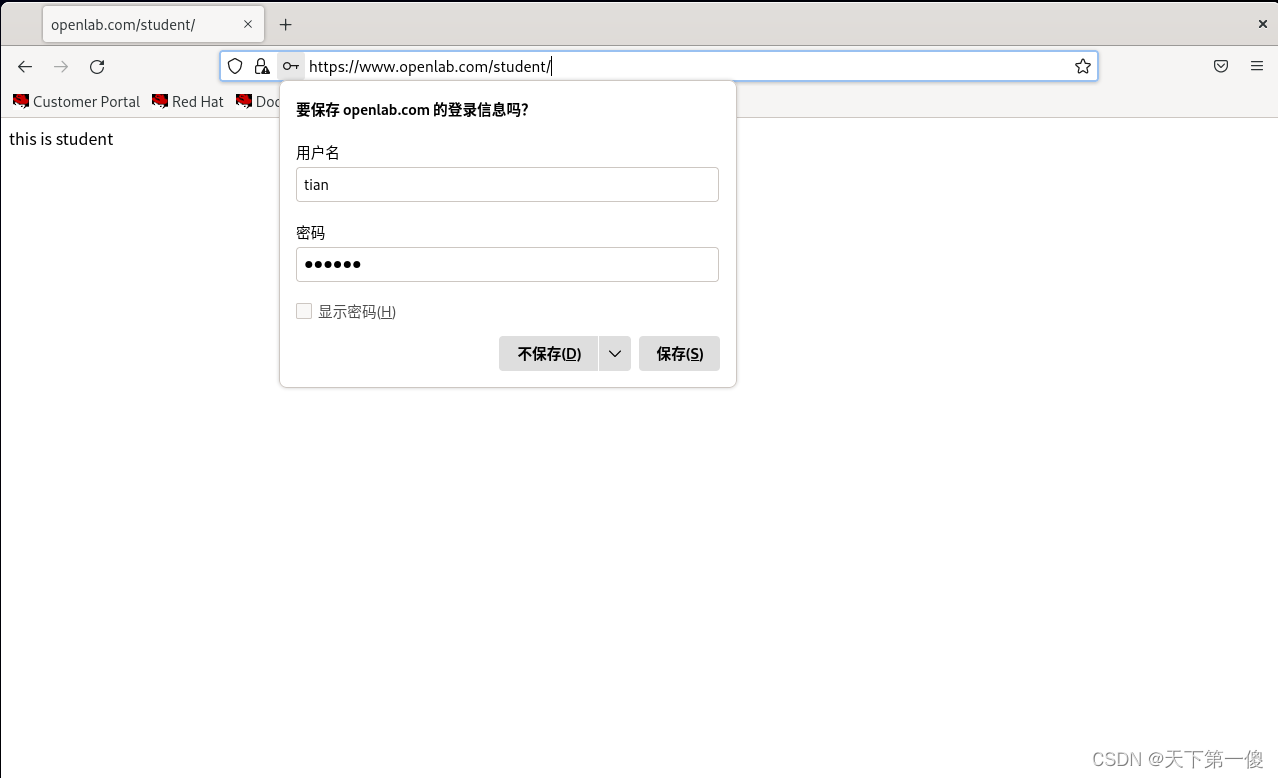Screen dimensions: 1278x778
Task: Click the key icon for saved logins
Action: pyautogui.click(x=290, y=66)
